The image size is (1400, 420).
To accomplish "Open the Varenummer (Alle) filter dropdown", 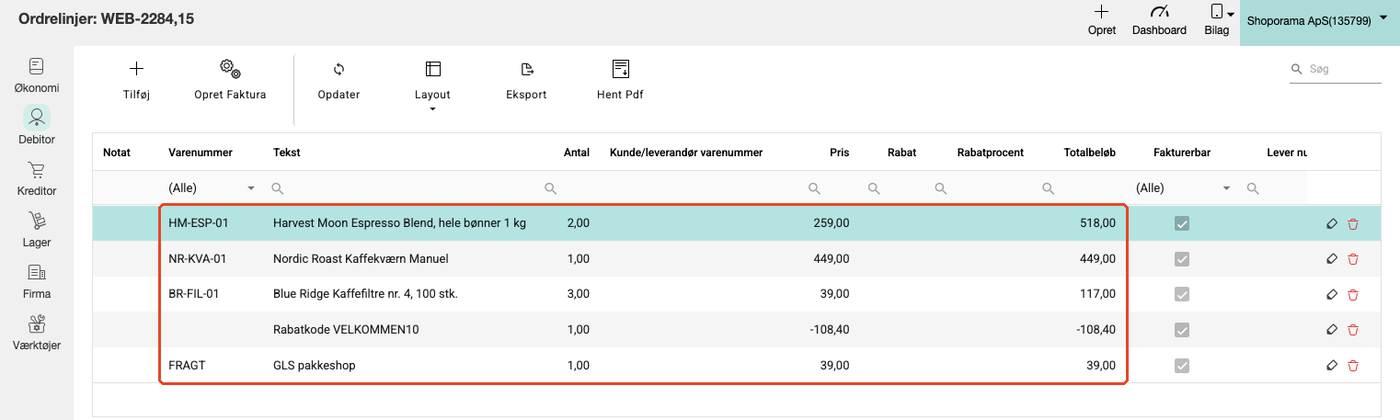I will tap(251, 188).
